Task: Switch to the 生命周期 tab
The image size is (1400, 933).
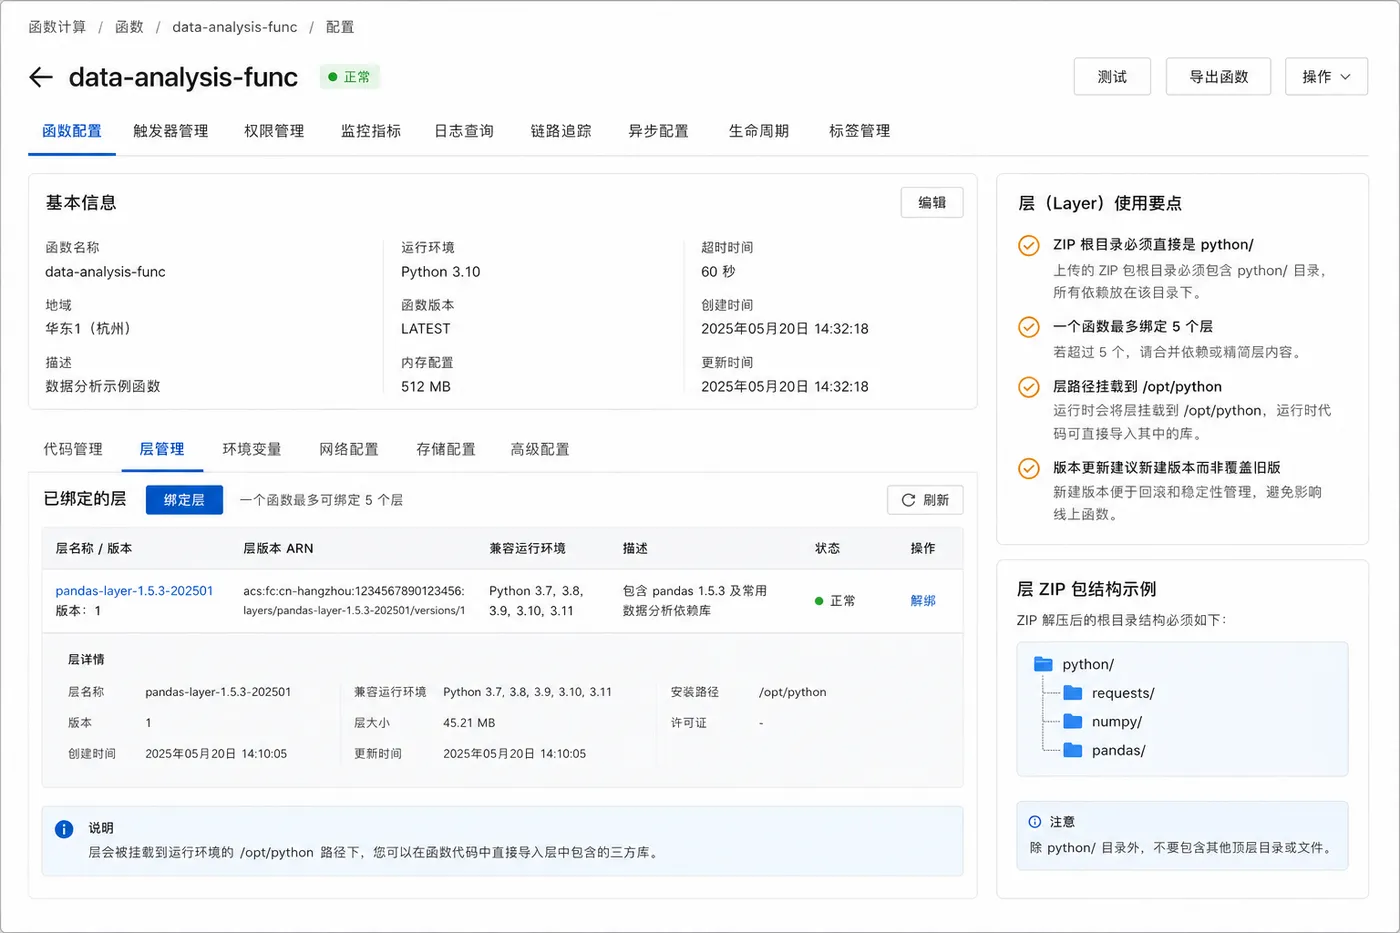Action: (759, 131)
